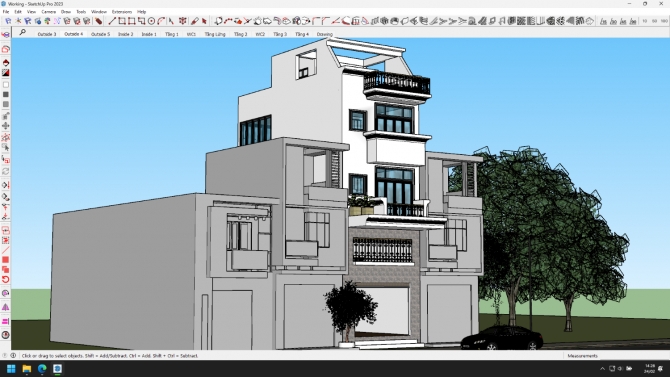670x377 pixels.
Task: Click the '100' button in right toolbar
Action: 664,21
